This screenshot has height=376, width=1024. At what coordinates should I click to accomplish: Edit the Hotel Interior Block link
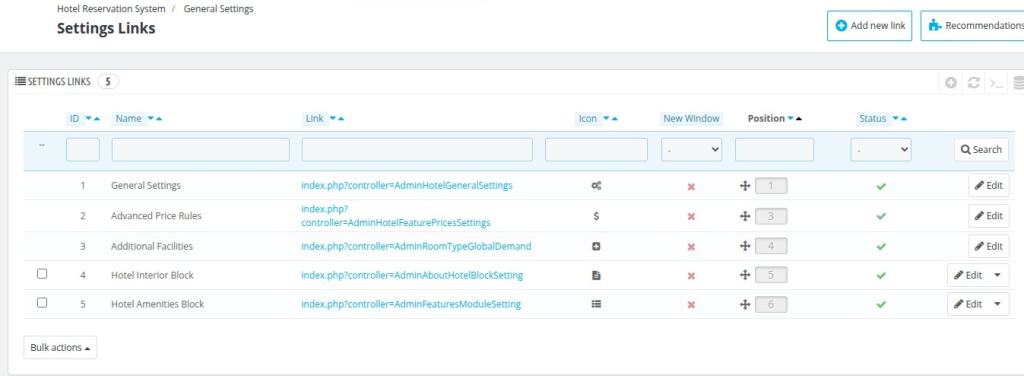967,275
